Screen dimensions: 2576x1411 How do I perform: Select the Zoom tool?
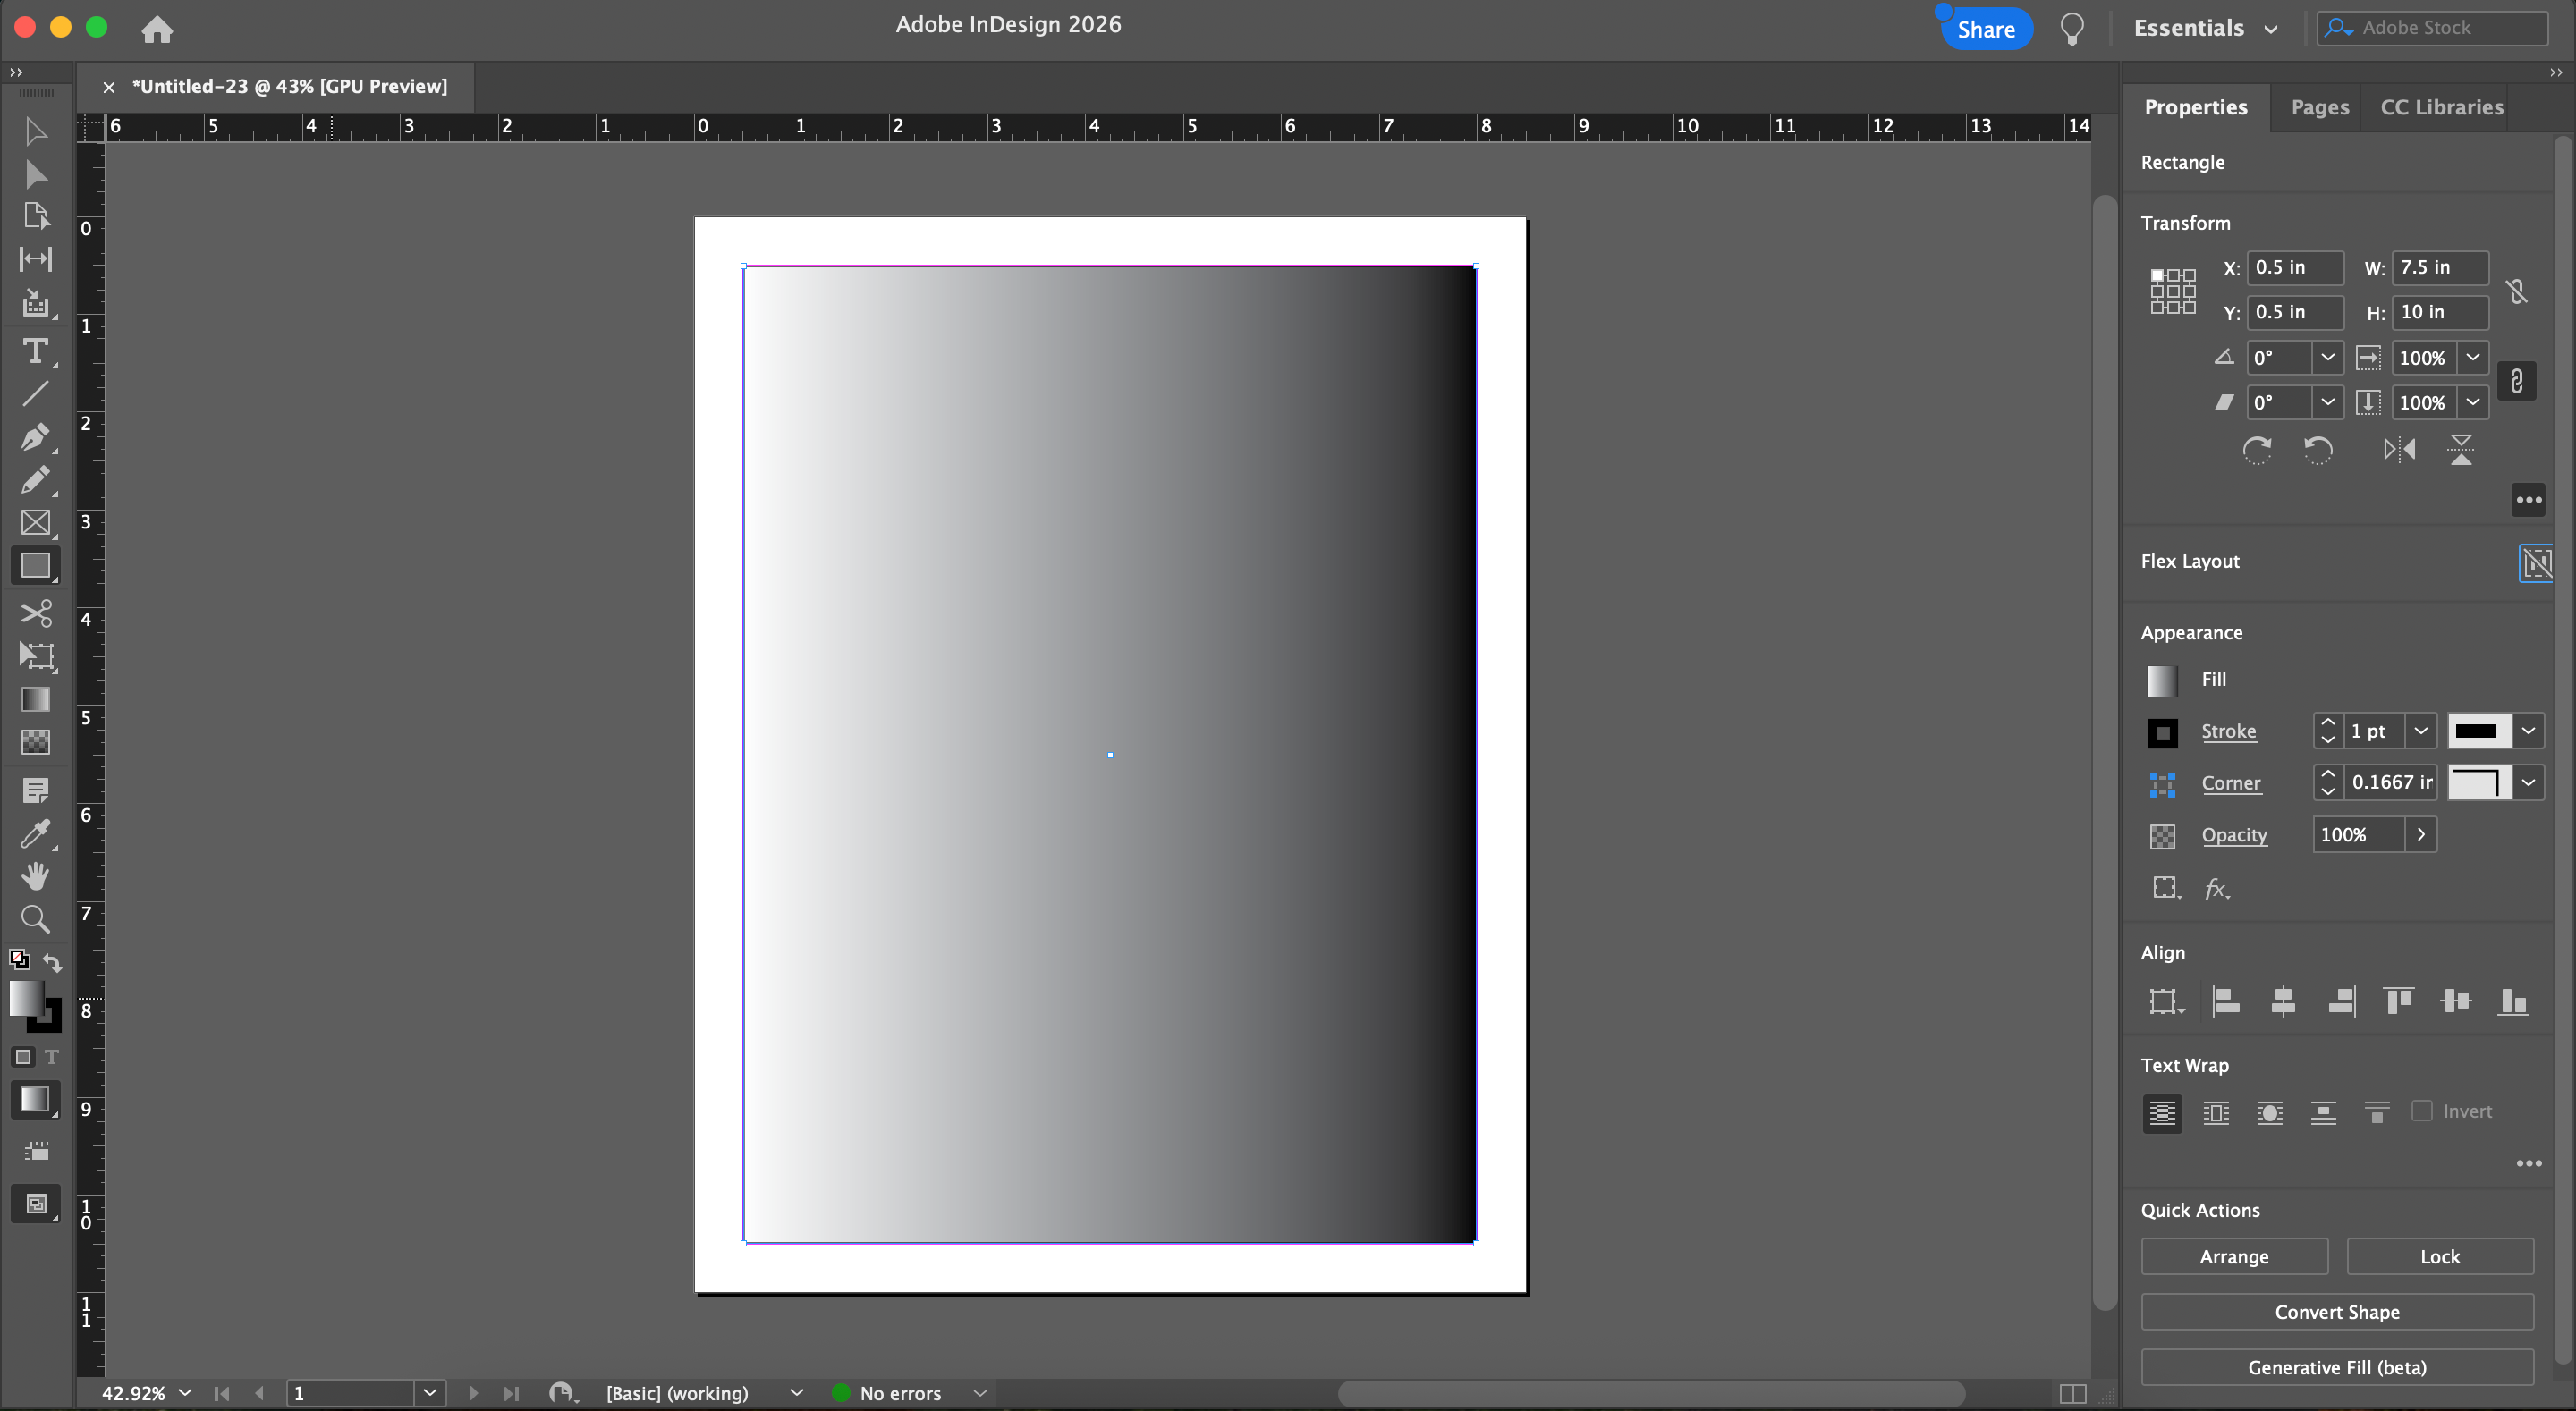(x=35, y=919)
